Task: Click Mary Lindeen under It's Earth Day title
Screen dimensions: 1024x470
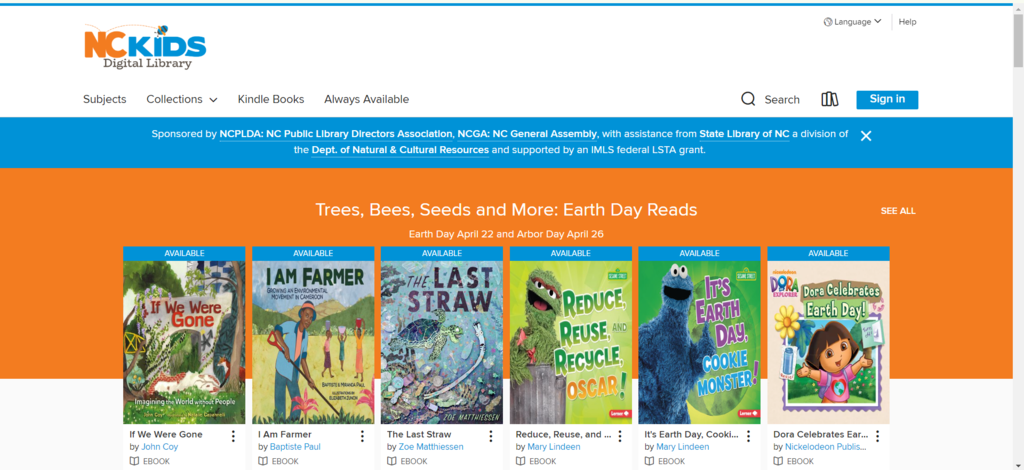Action: click(682, 447)
